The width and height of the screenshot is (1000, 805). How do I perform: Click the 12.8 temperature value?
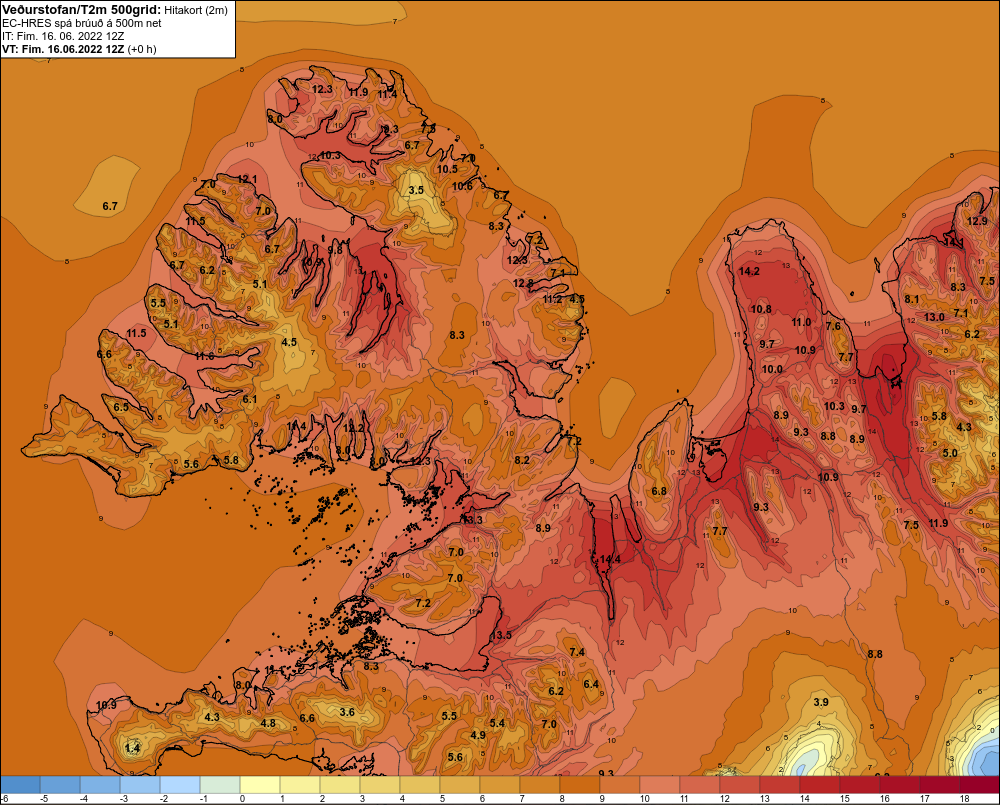tap(522, 283)
